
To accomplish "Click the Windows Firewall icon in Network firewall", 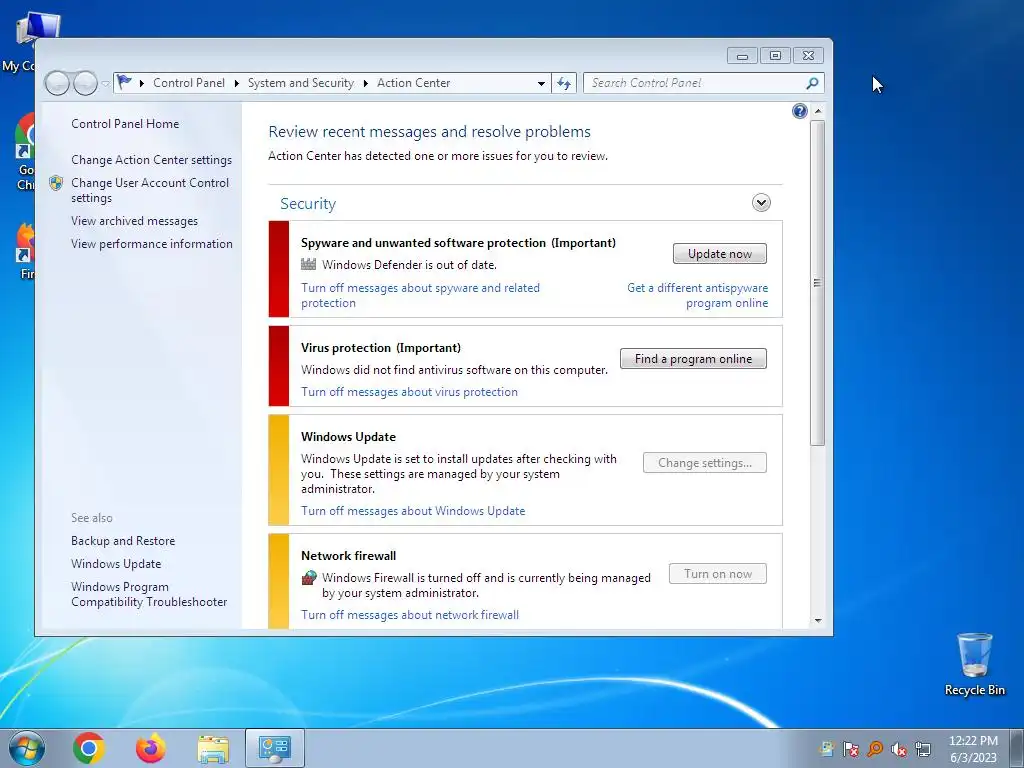I will pyautogui.click(x=309, y=577).
